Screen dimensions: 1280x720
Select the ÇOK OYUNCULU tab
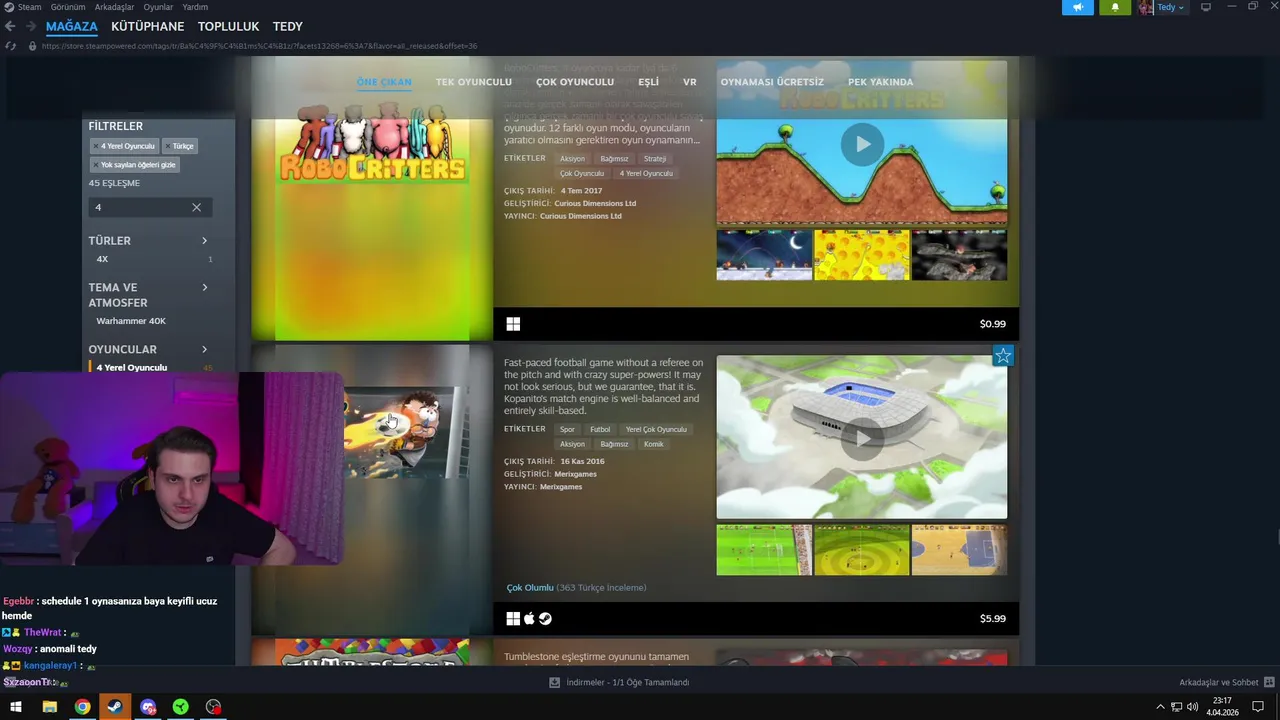[575, 82]
